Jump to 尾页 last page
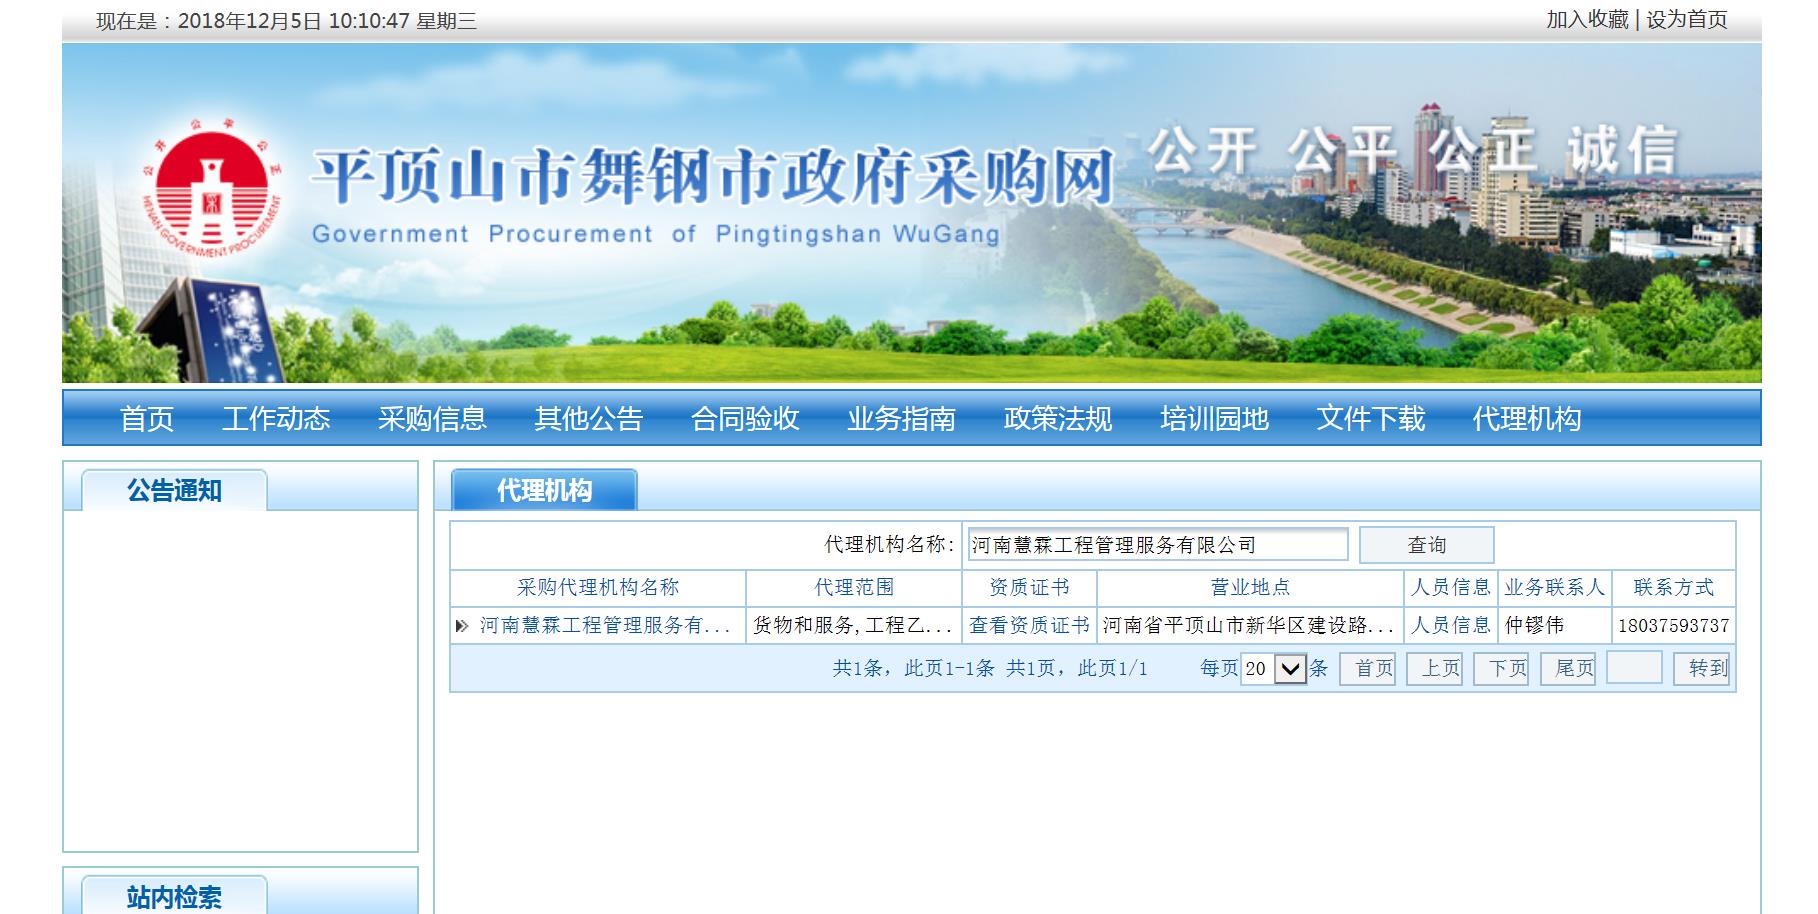This screenshot has height=914, width=1818. pos(1574,668)
